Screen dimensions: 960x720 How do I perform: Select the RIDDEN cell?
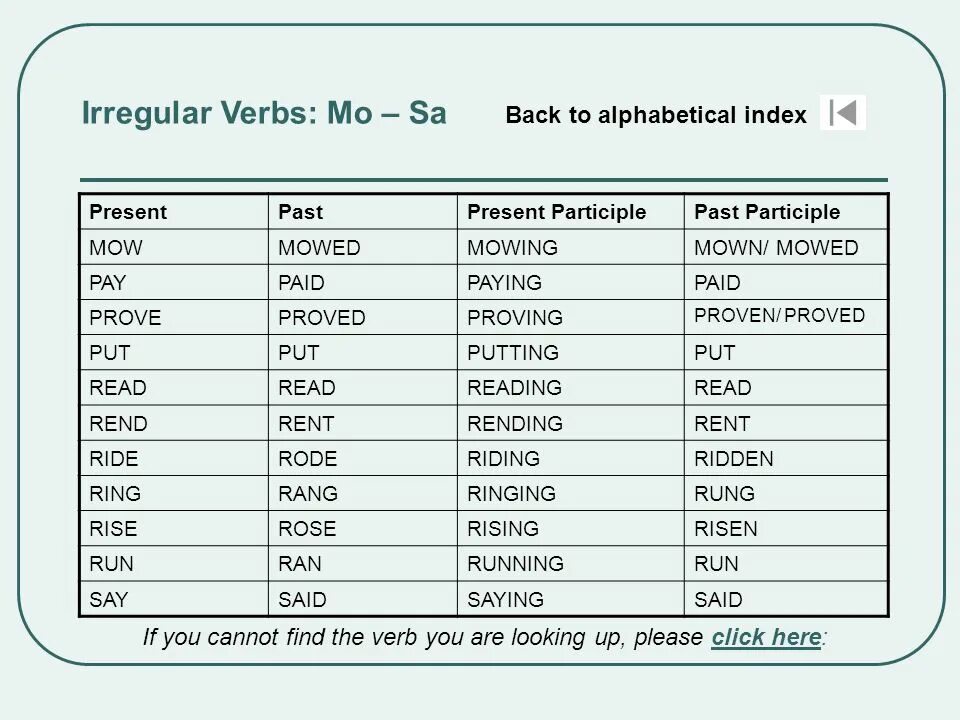point(786,458)
